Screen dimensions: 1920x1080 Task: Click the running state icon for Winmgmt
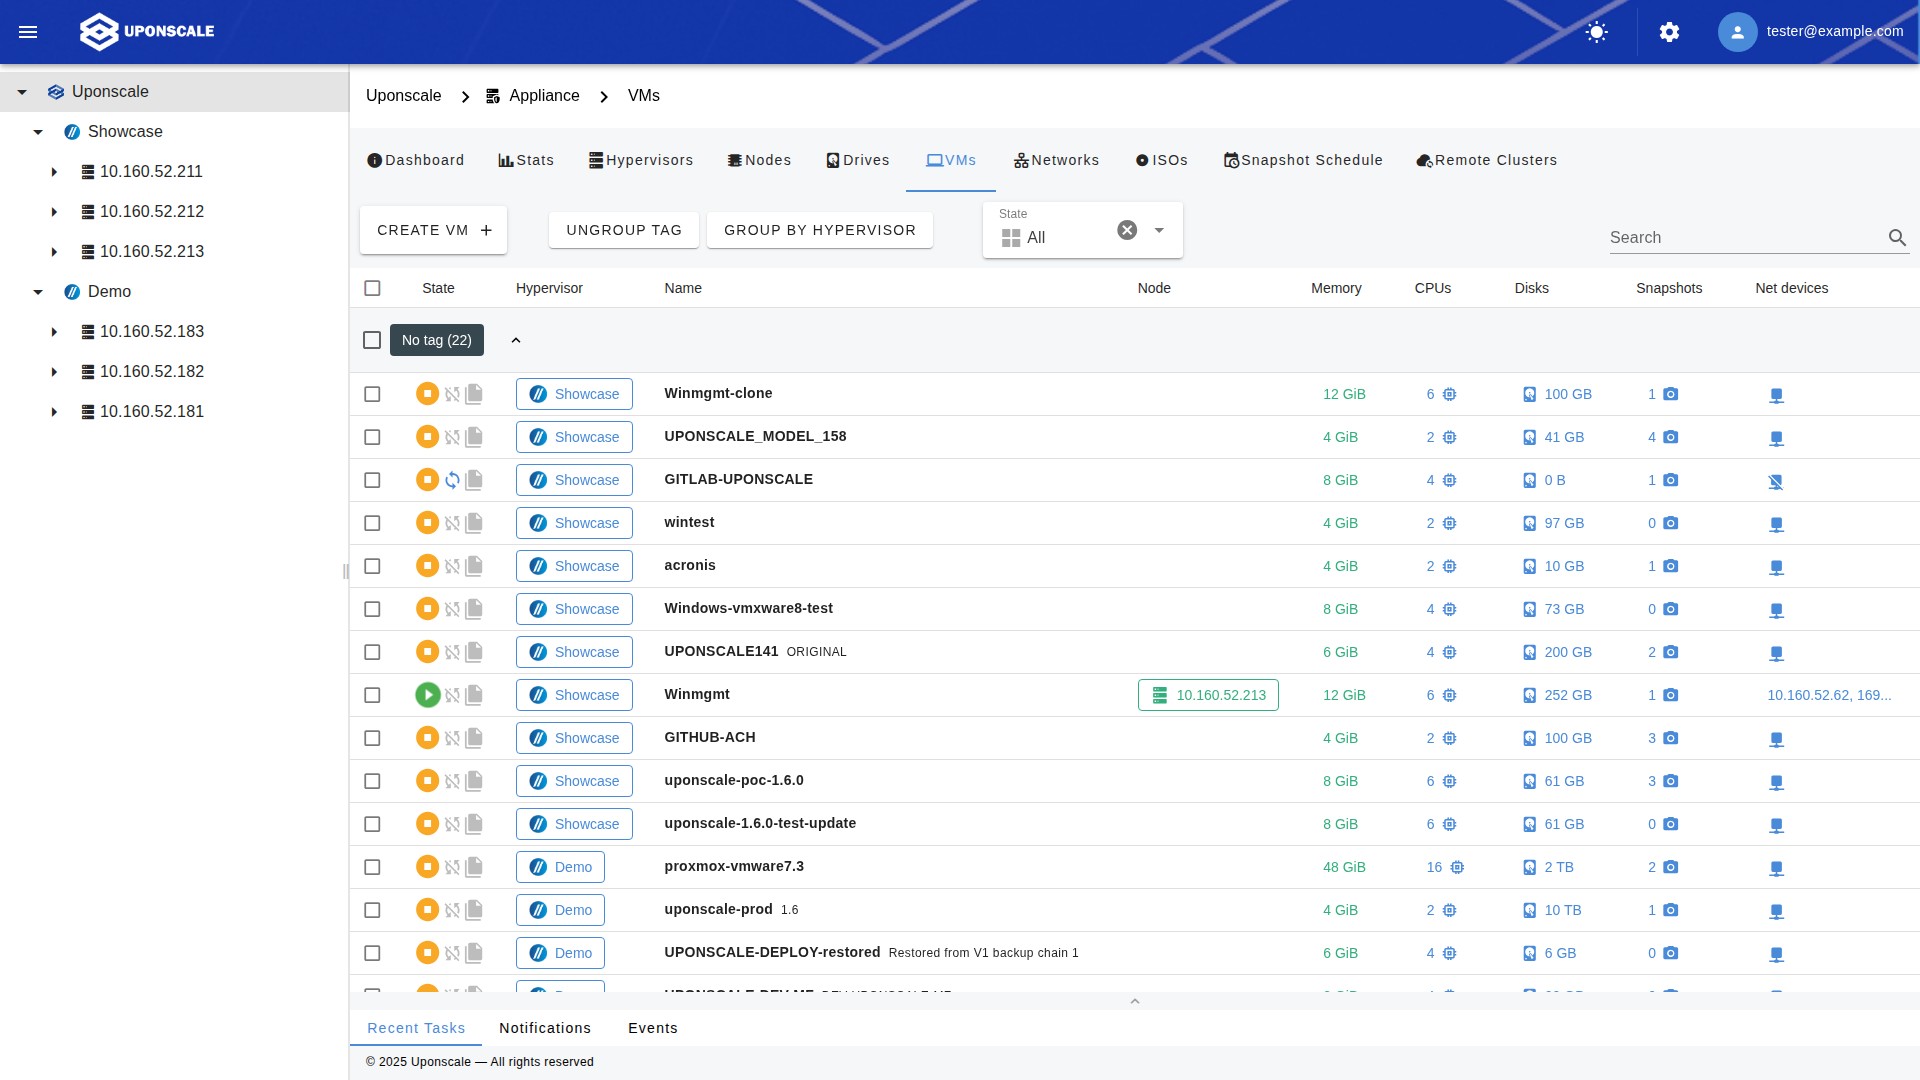coord(427,695)
